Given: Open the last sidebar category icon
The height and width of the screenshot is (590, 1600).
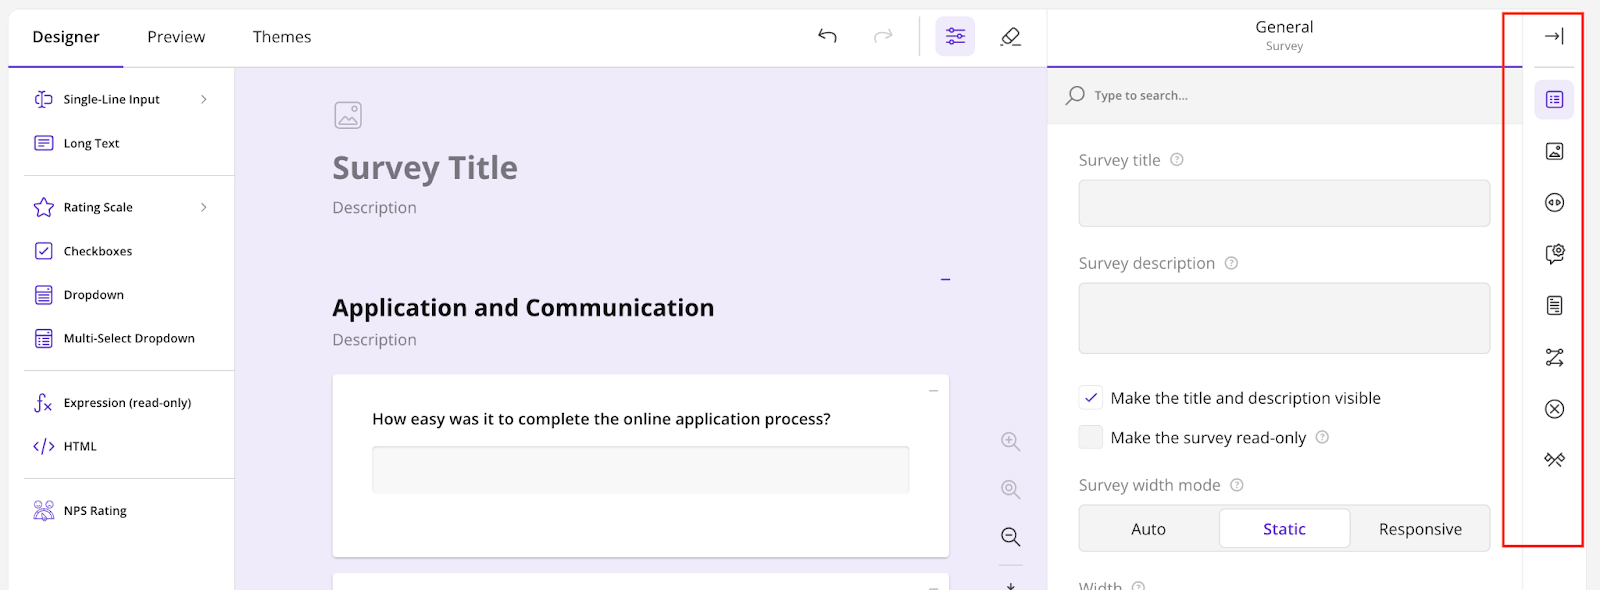Looking at the screenshot, I should [x=1554, y=460].
